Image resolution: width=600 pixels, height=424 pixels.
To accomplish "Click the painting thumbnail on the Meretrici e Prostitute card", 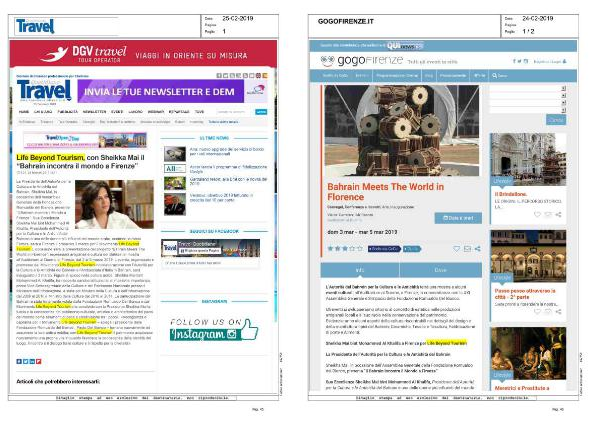I will 528,353.
